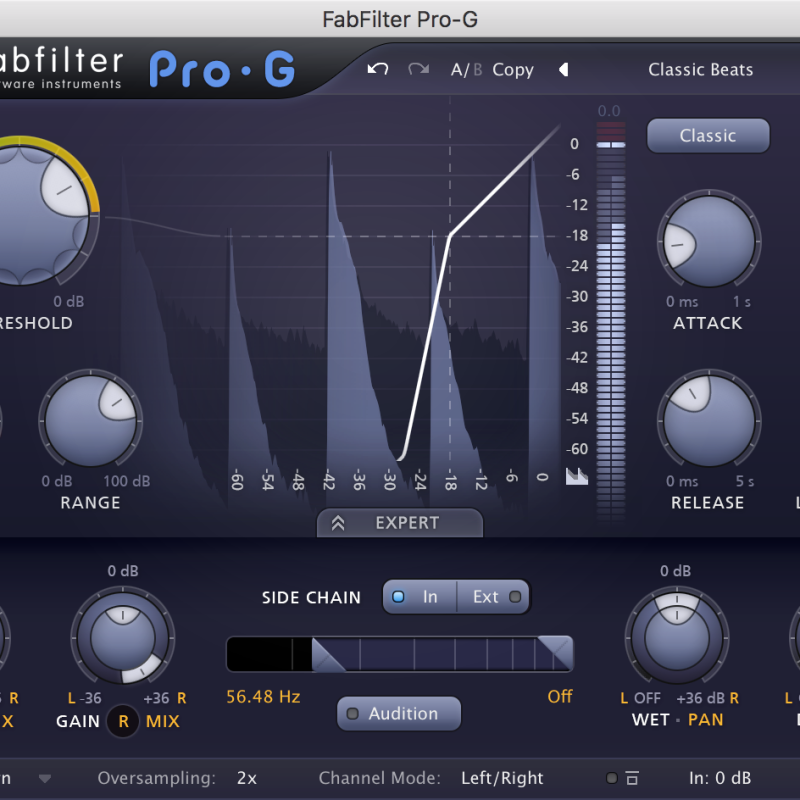Click the 0 dB label under the THRESHOLD knob
This screenshot has height=800, width=800.
(68, 302)
